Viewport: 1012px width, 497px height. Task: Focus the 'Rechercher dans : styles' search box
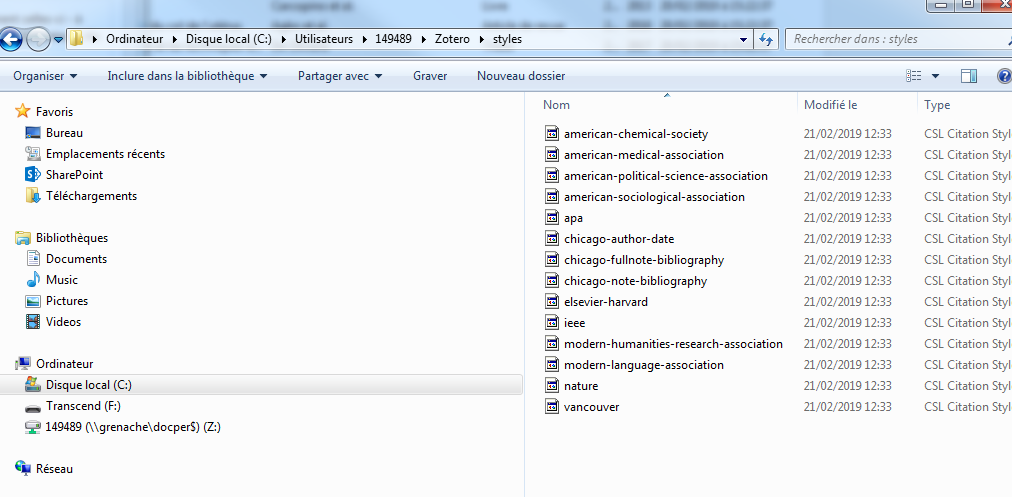coord(898,39)
